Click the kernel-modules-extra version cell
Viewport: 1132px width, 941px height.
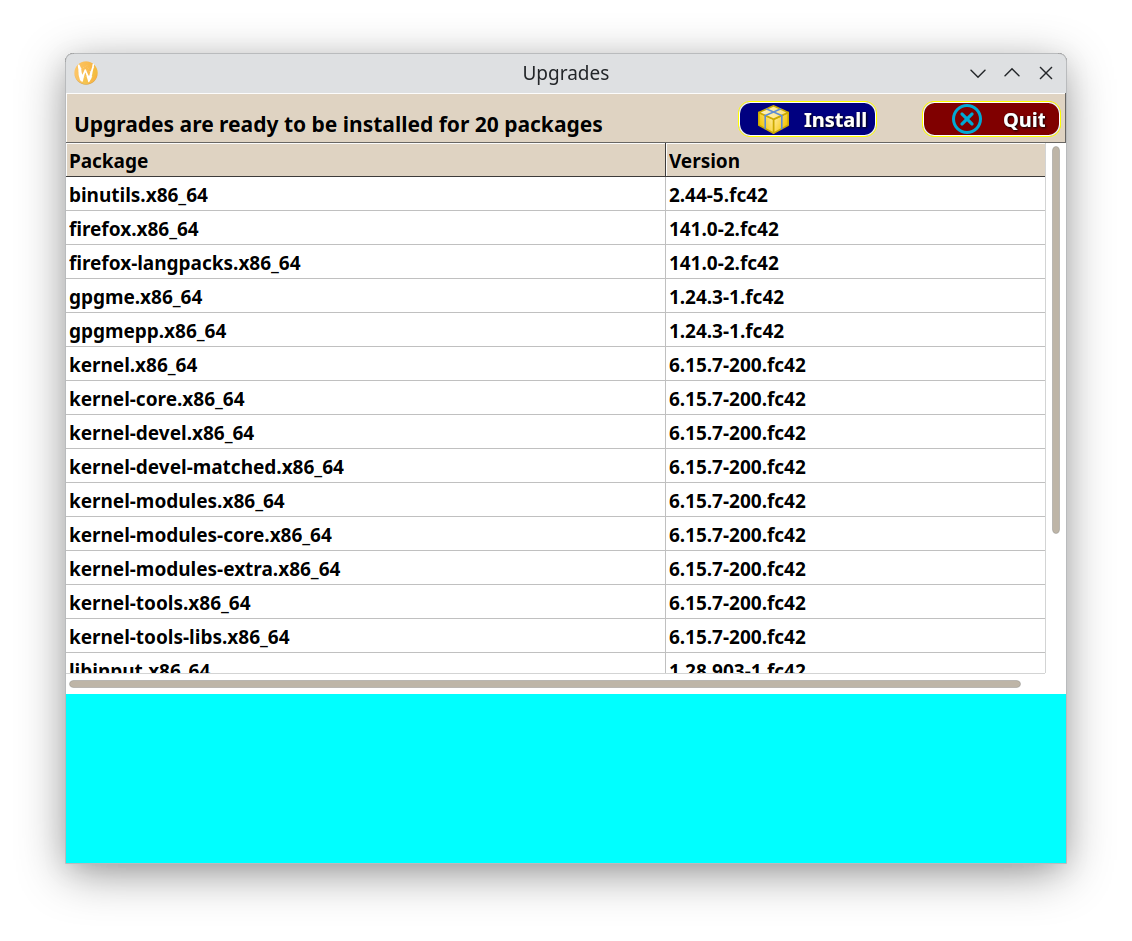(x=855, y=568)
